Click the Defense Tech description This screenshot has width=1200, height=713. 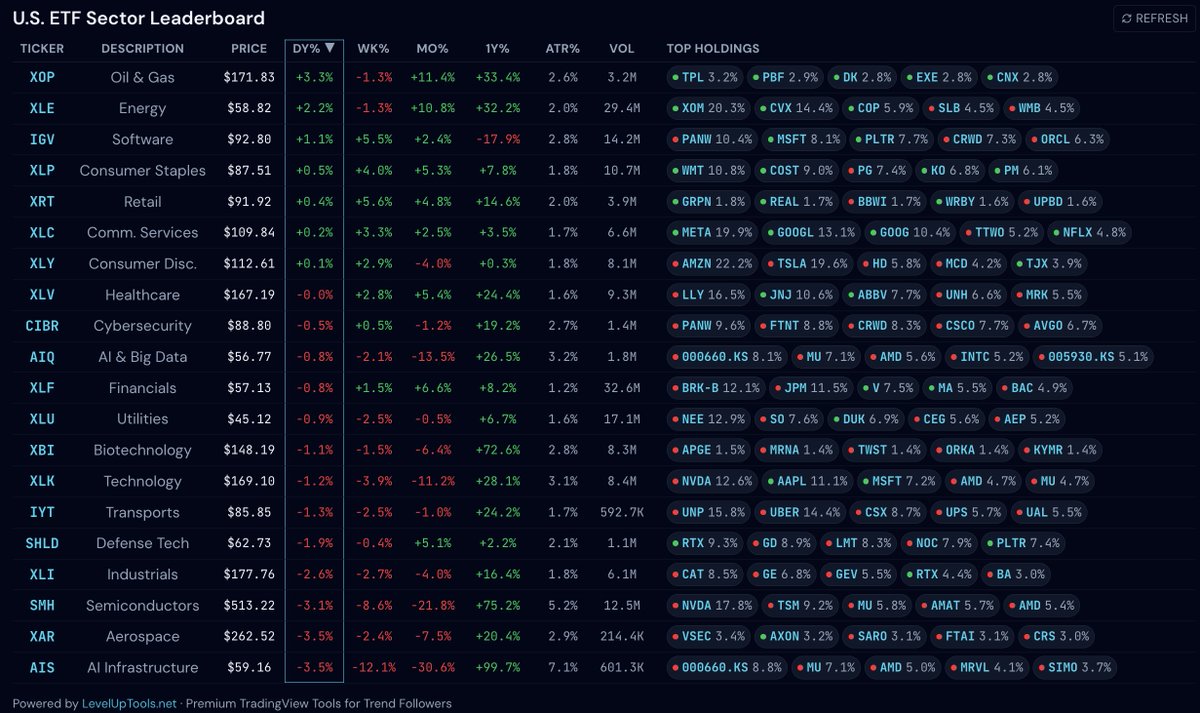pos(142,543)
